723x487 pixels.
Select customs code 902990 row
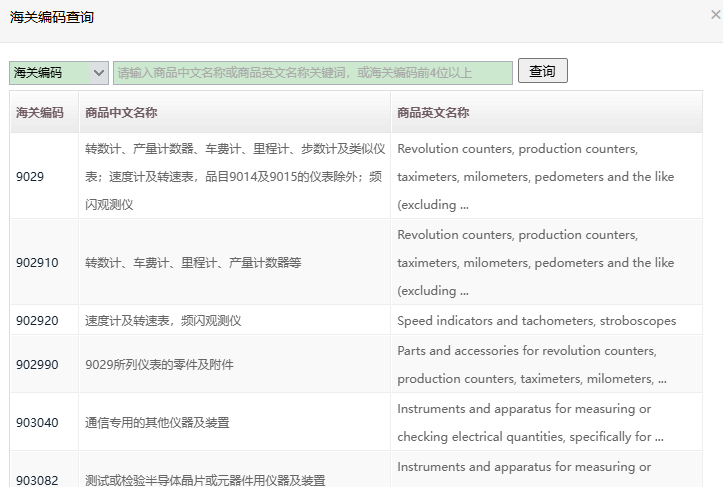click(37, 365)
